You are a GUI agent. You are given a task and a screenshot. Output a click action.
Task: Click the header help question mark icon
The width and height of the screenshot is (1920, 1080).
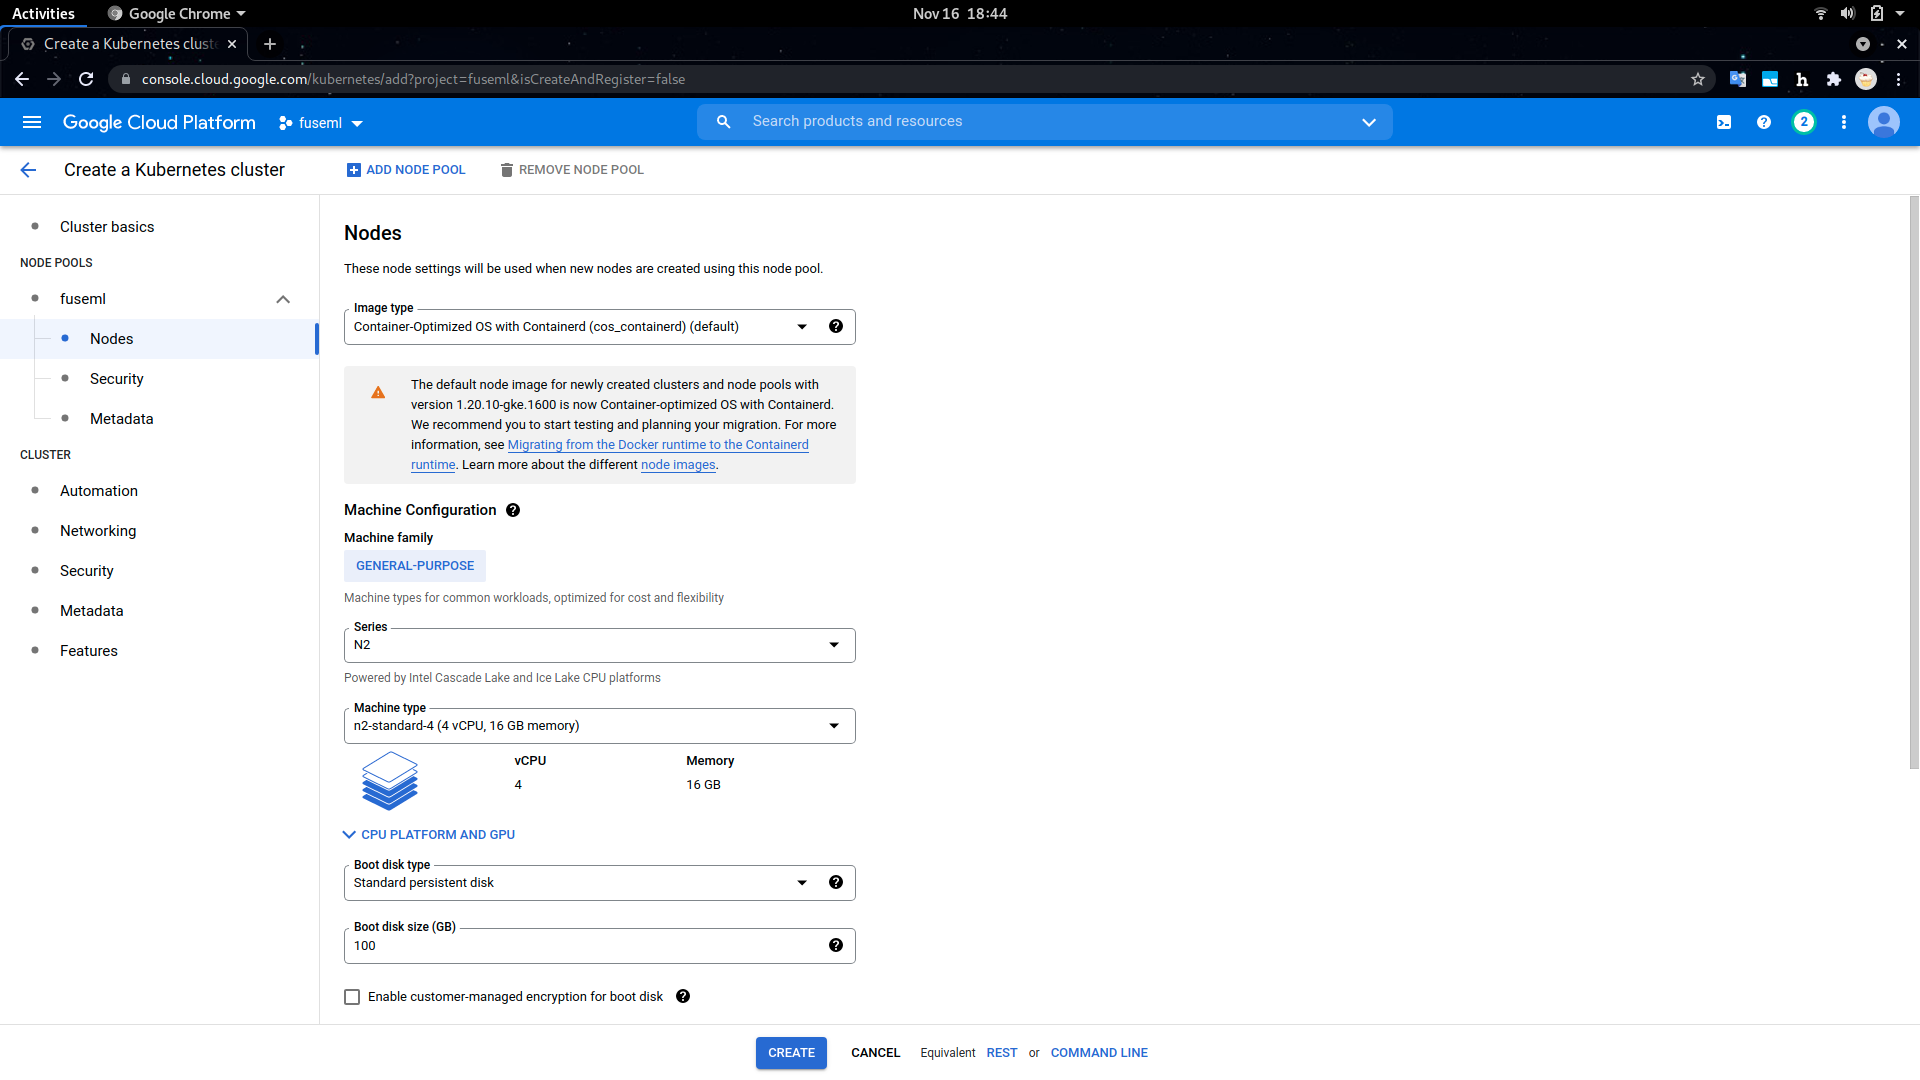tap(1764, 122)
